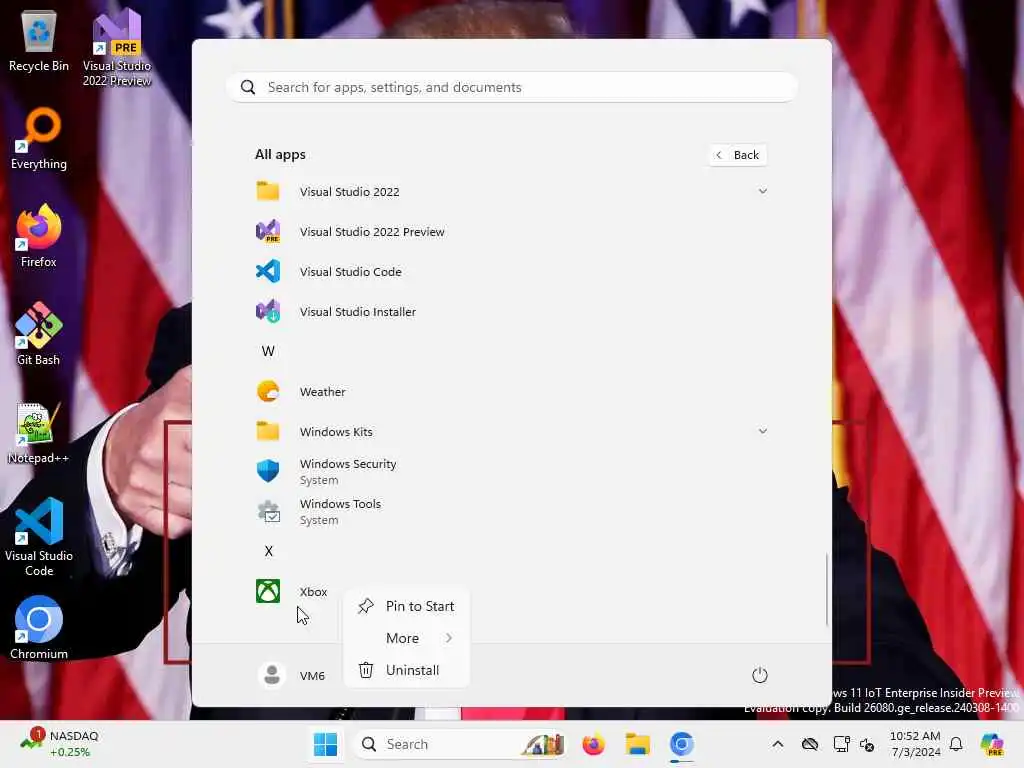Click the power button icon
Viewport: 1024px width, 768px height.
(760, 675)
